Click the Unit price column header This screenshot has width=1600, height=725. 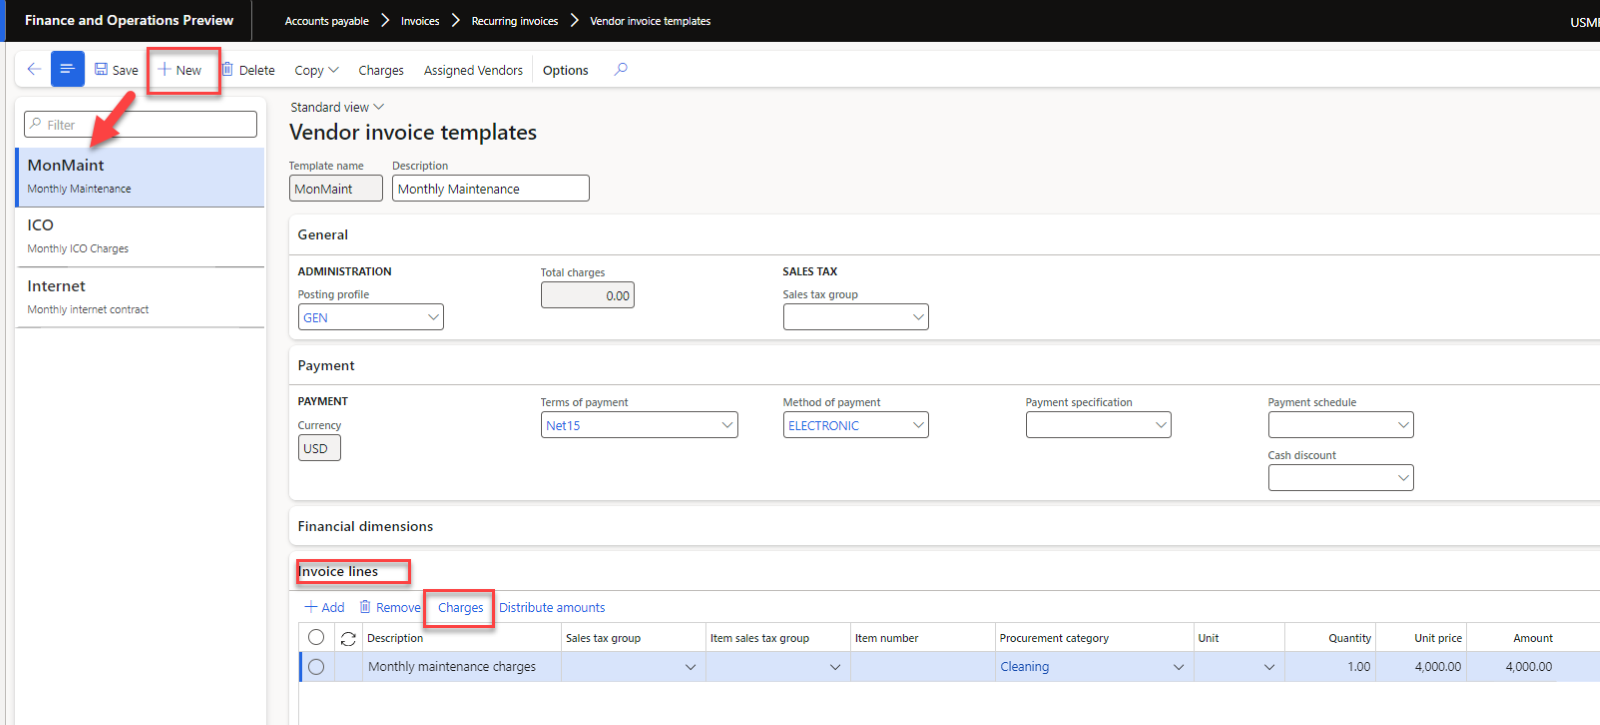pos(1438,638)
